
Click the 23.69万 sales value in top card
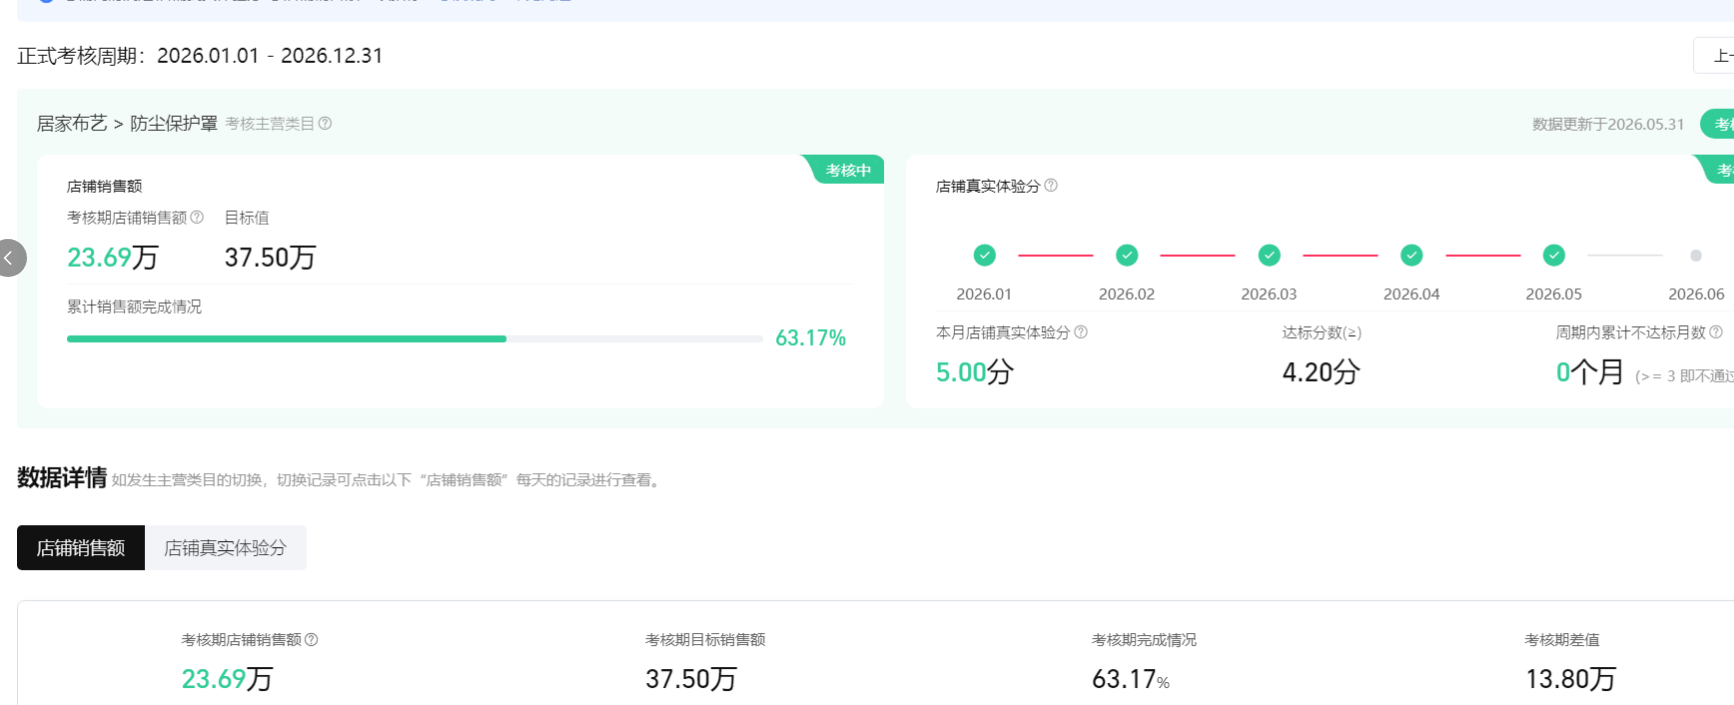pyautogui.click(x=113, y=258)
